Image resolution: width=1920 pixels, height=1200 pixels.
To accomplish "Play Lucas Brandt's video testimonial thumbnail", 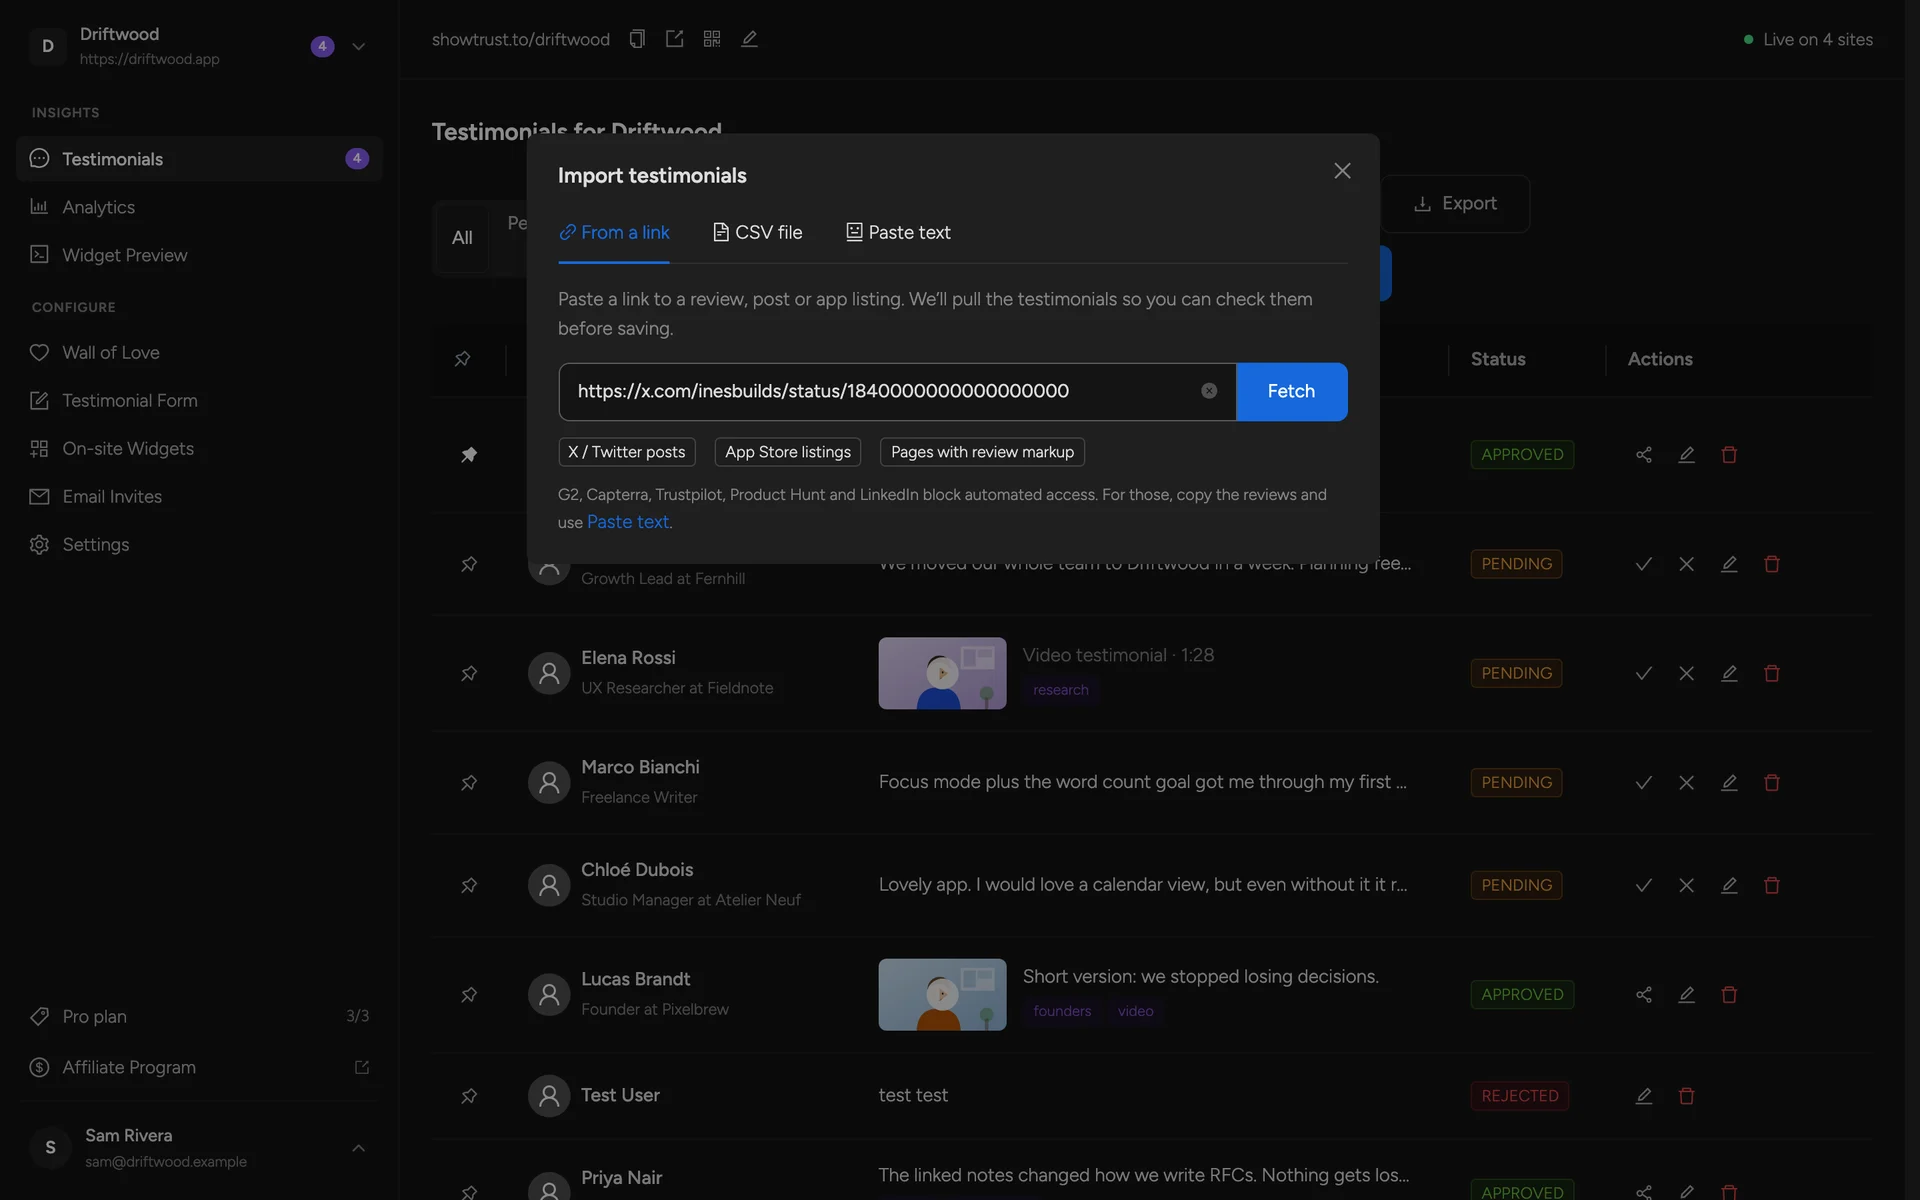I will (x=942, y=995).
